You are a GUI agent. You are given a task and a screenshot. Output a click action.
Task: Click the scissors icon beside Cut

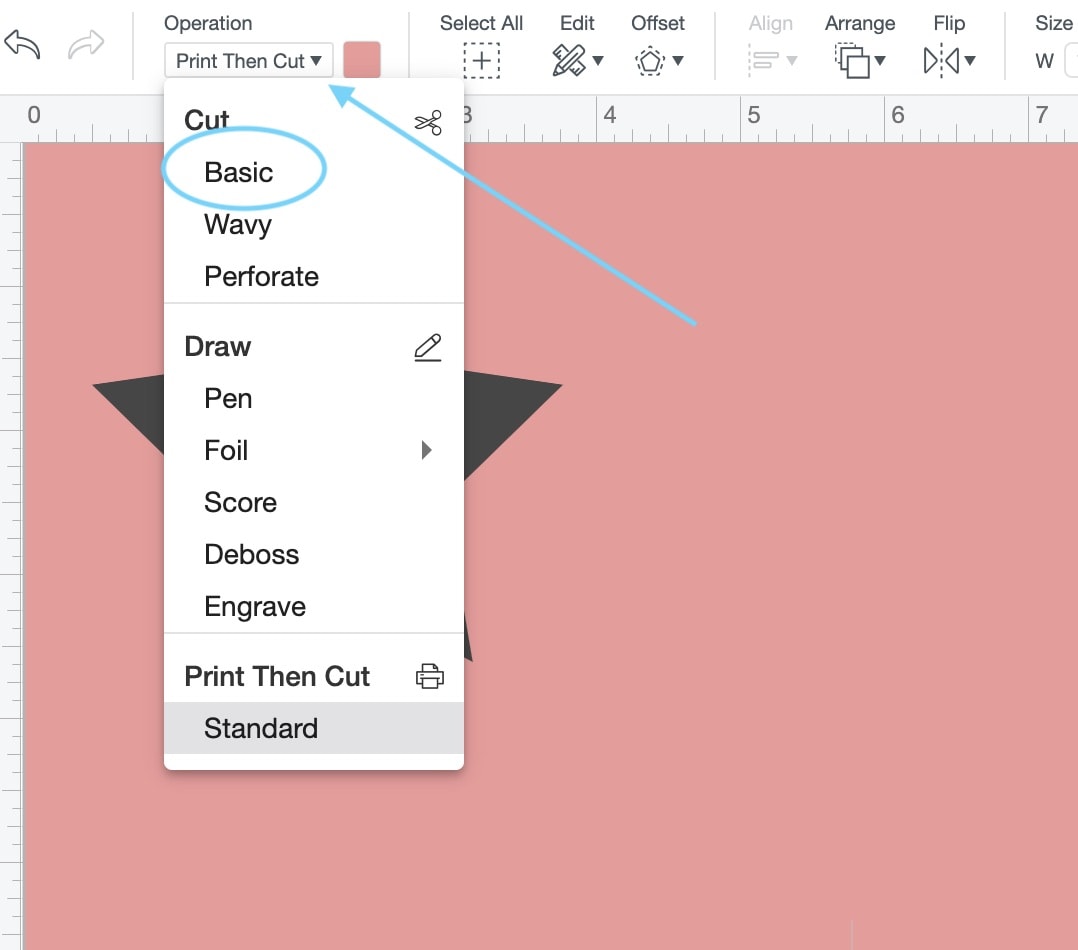pyautogui.click(x=427, y=122)
